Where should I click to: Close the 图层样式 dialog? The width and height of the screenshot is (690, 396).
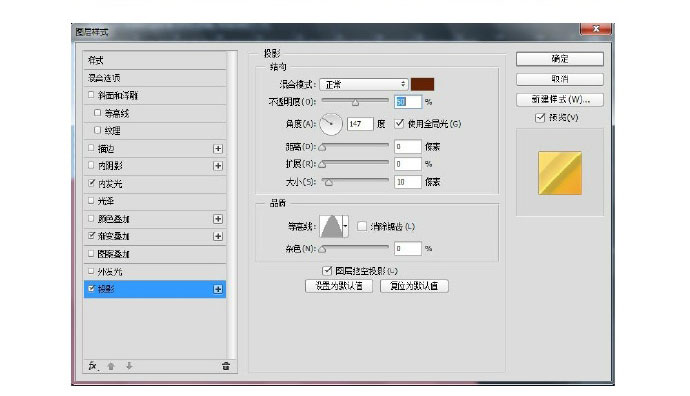[x=596, y=29]
